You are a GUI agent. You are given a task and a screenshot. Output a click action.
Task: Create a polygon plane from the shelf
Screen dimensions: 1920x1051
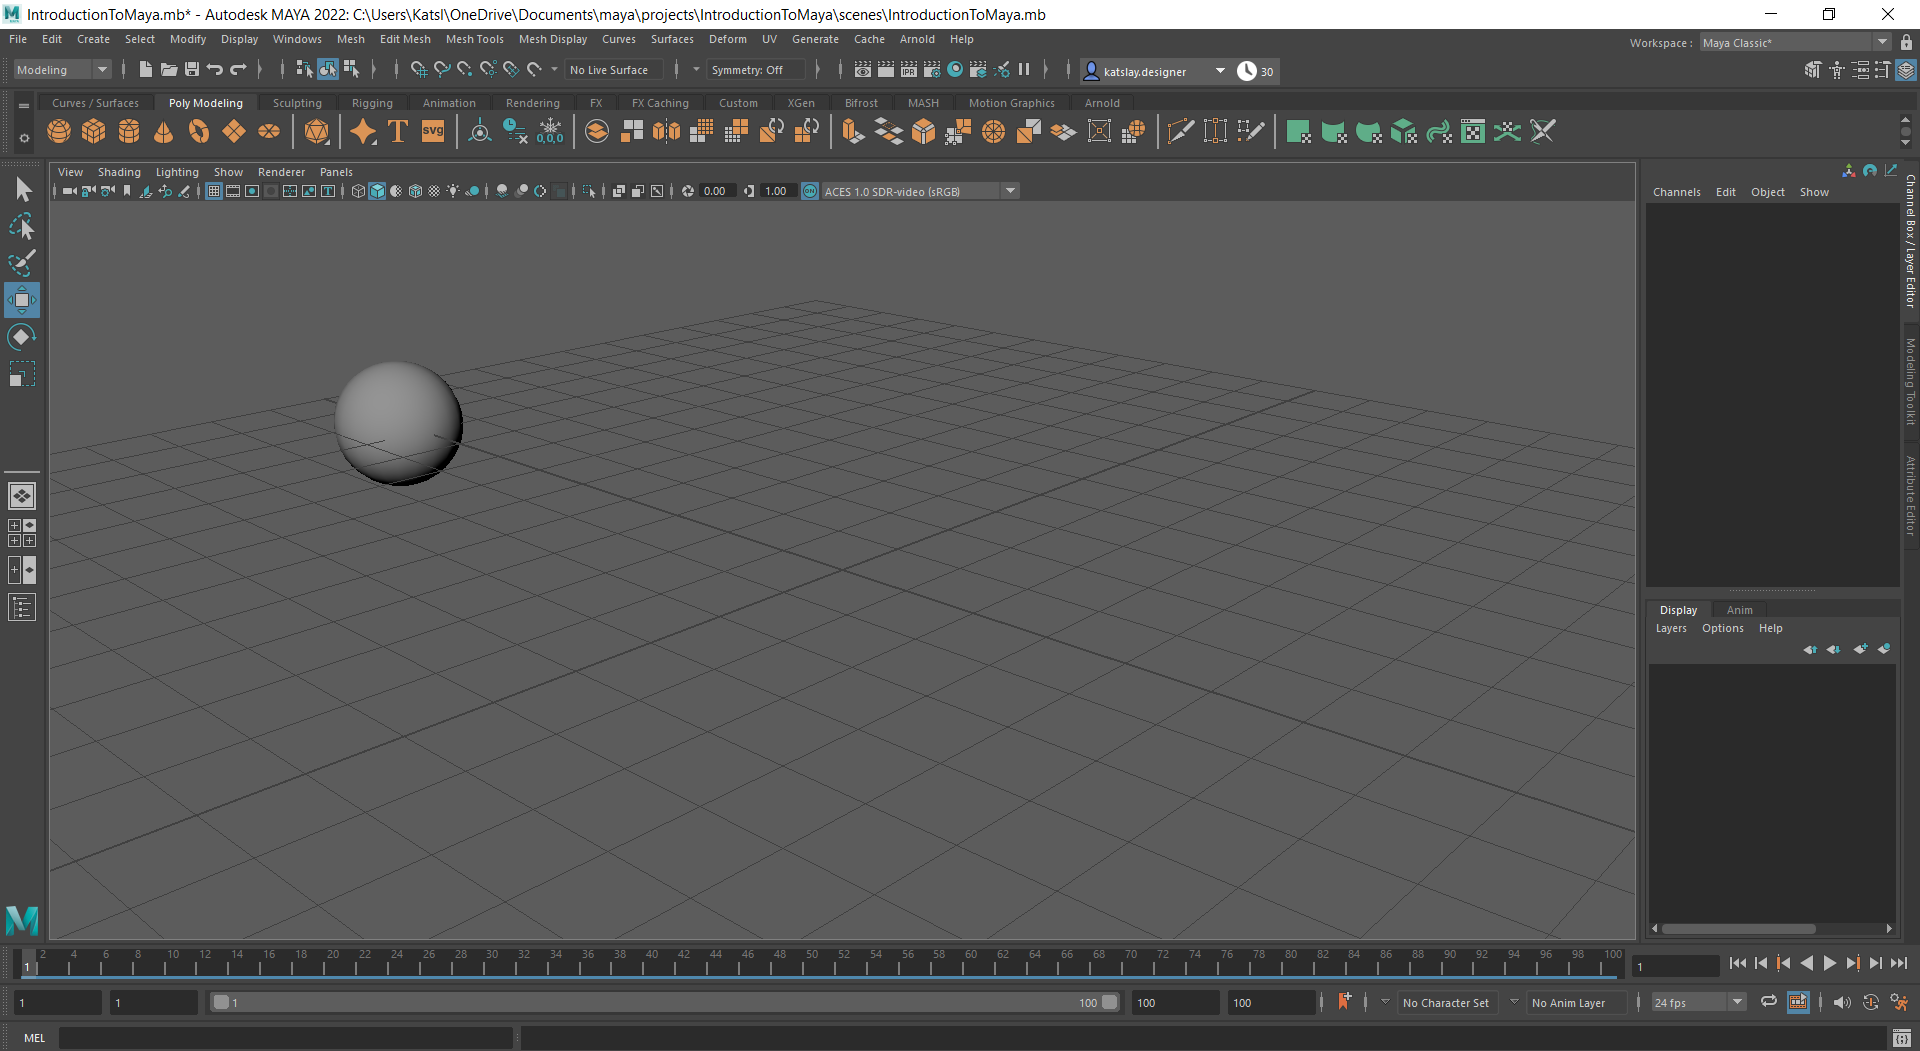click(234, 131)
